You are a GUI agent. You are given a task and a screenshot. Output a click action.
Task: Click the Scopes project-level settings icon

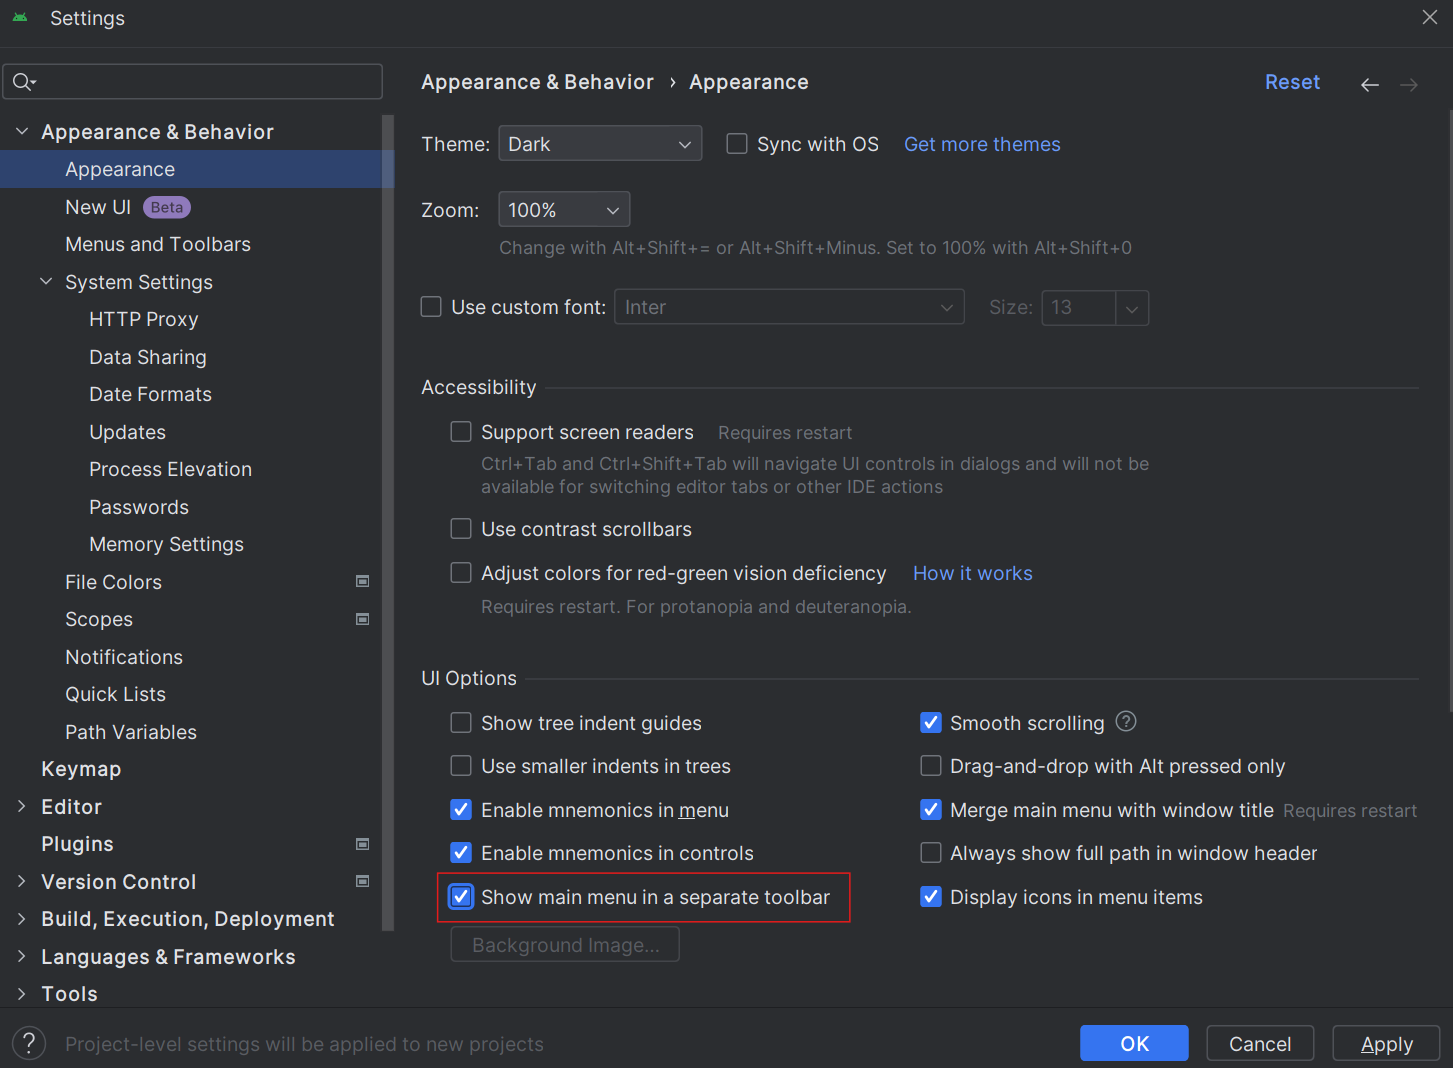[363, 619]
